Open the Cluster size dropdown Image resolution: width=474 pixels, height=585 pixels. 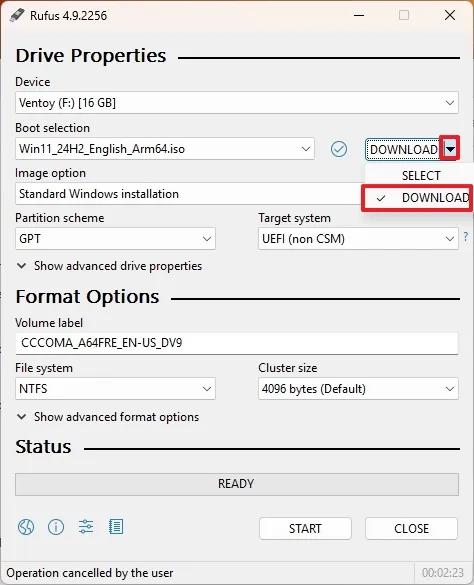358,389
